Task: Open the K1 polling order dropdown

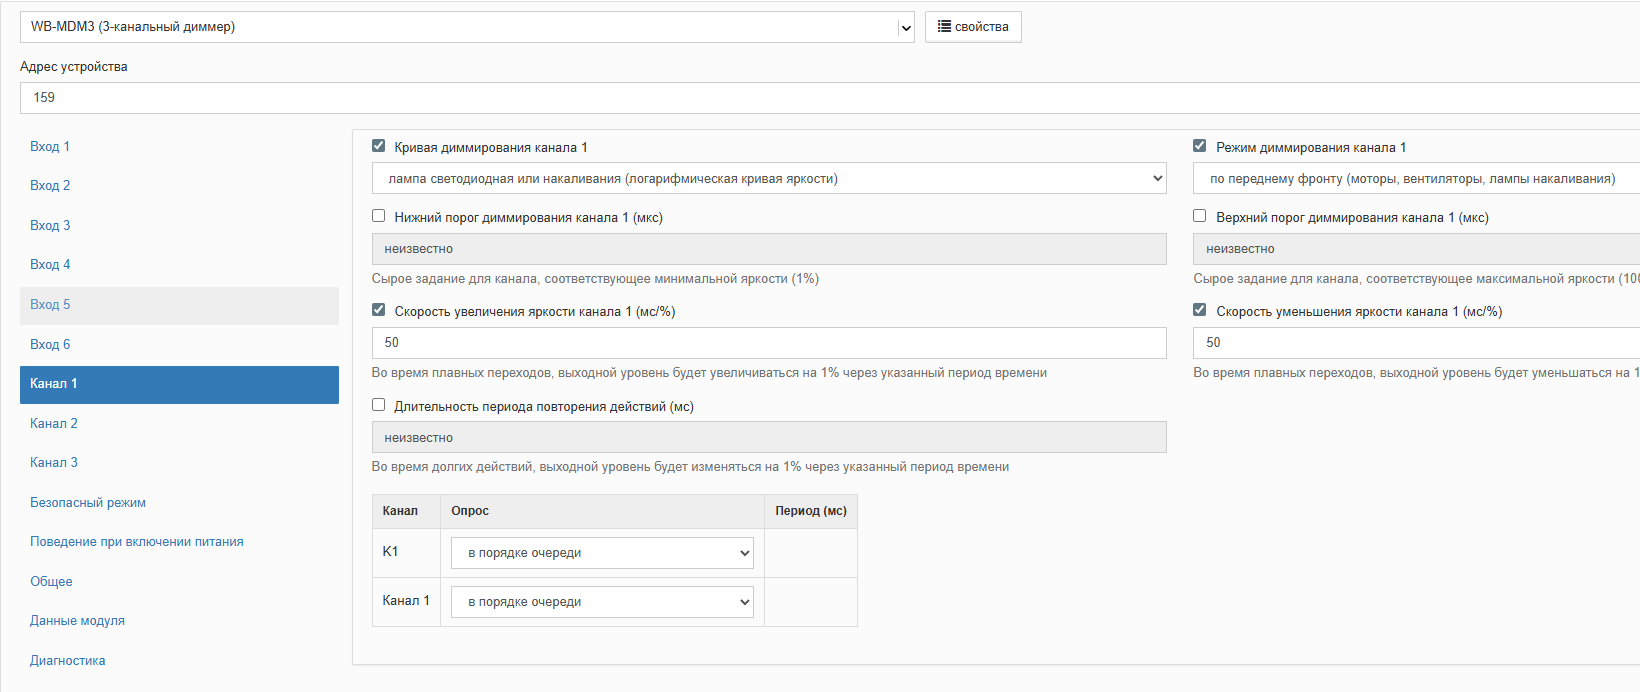Action: click(x=602, y=553)
